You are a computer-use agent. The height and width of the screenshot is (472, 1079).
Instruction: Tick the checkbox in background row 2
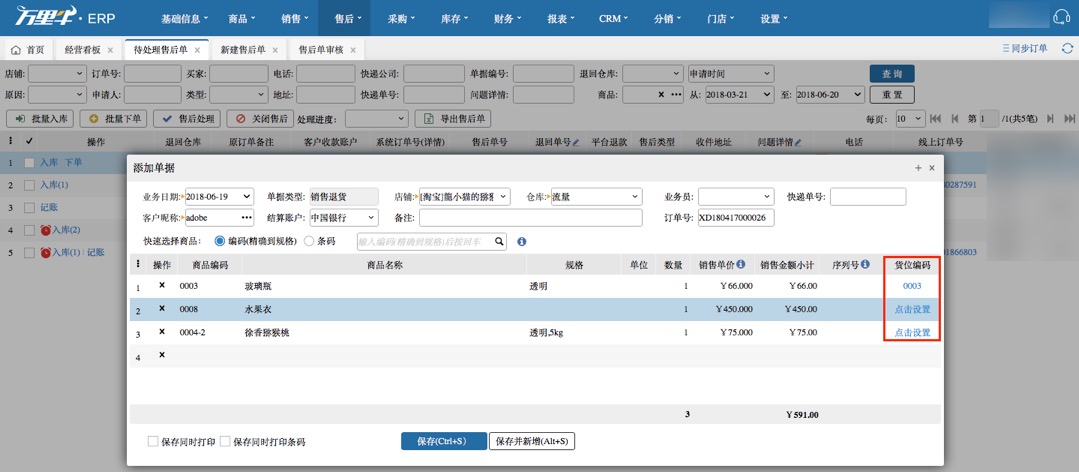click(29, 185)
